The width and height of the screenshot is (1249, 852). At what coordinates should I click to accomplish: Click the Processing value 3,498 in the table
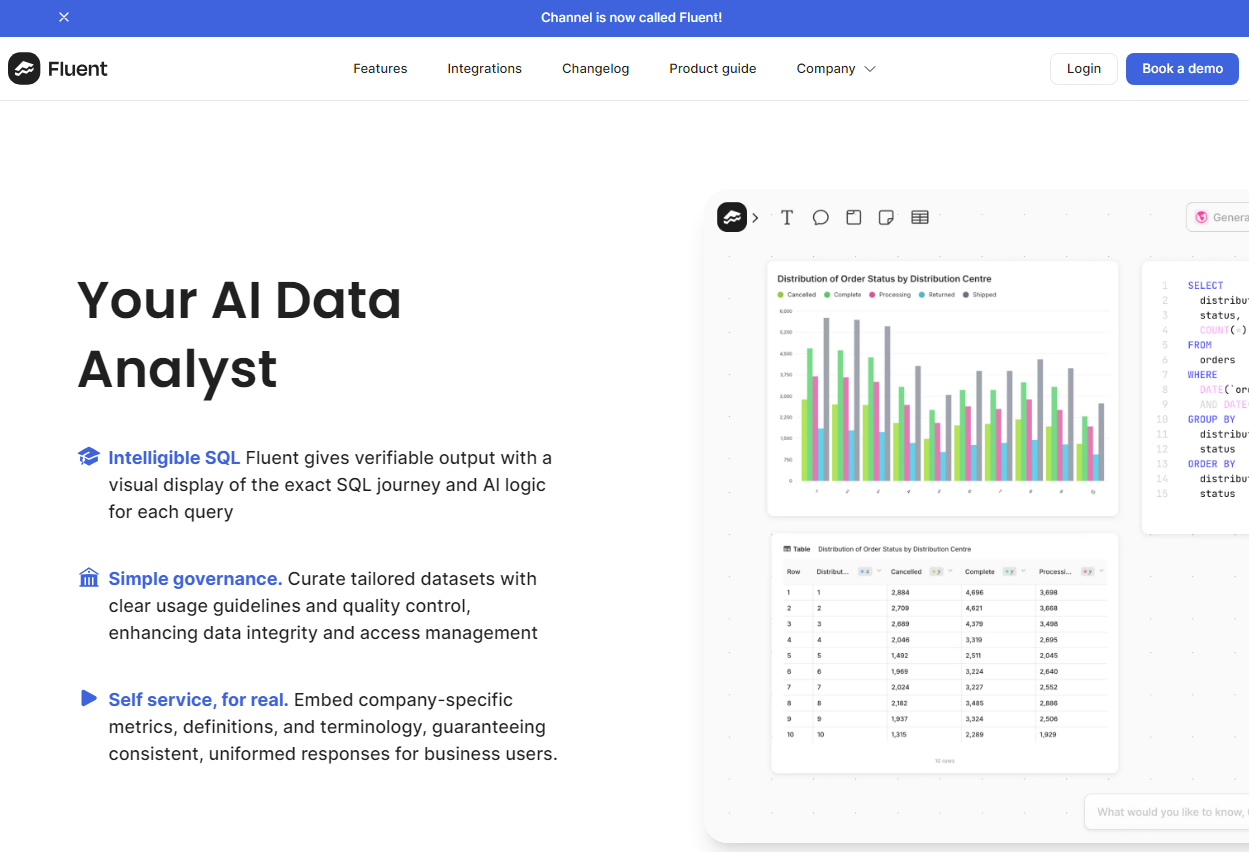tap(1048, 624)
